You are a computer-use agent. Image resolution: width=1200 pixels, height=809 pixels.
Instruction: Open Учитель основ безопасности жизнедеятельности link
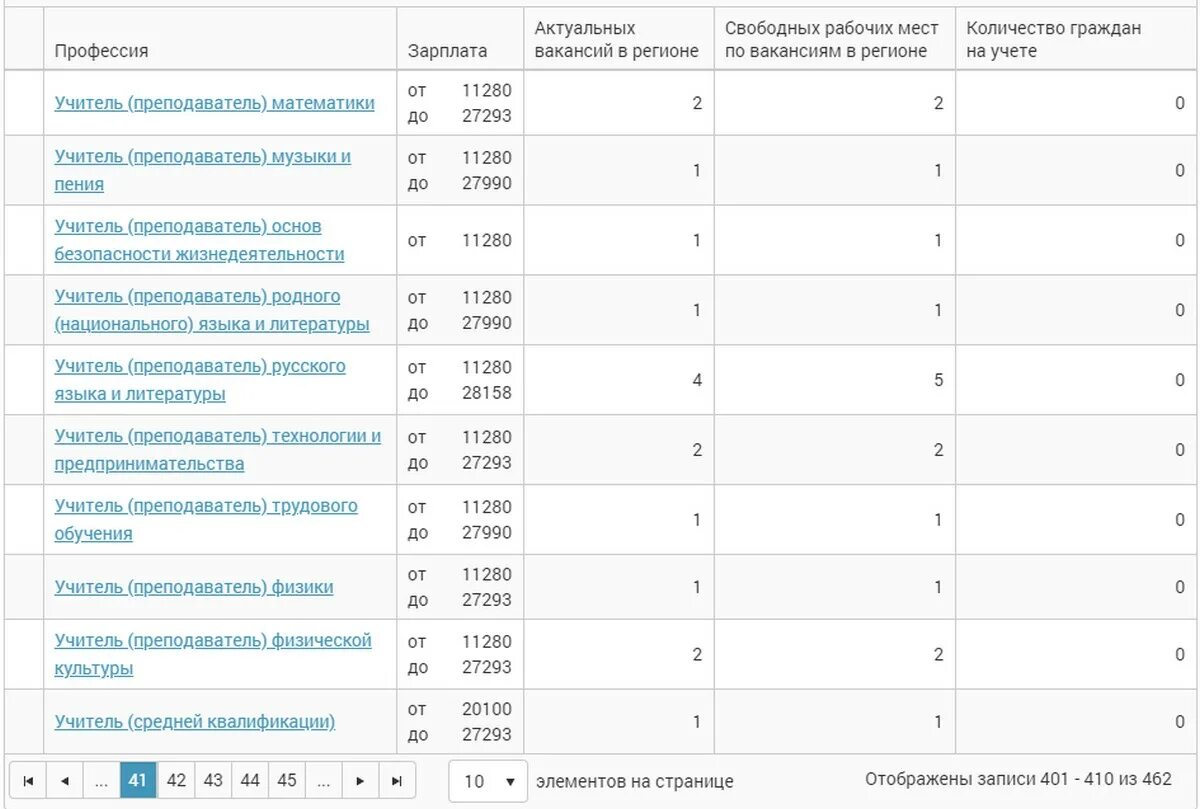click(199, 240)
